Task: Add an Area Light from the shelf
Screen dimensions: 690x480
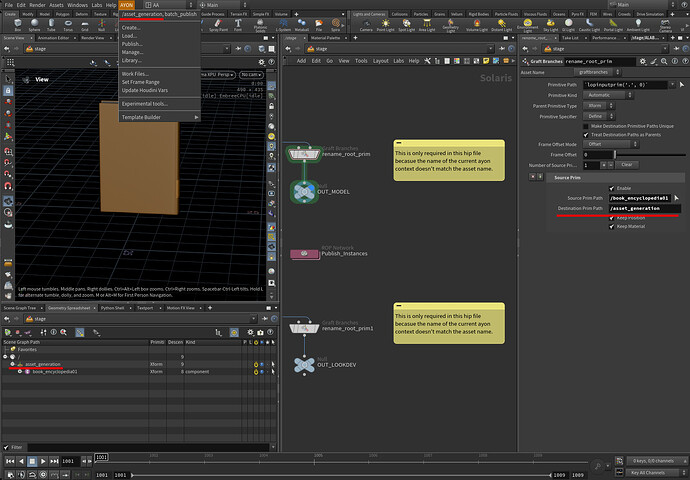Action: [426, 25]
